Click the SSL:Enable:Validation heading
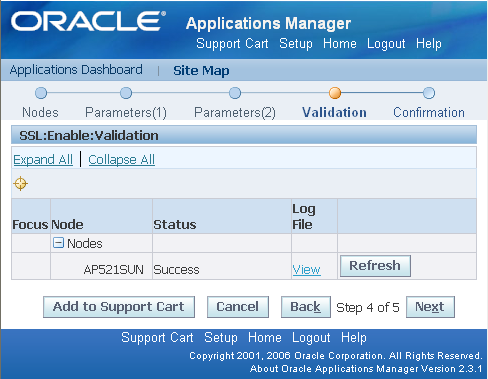This screenshot has width=488, height=379. pyautogui.click(x=89, y=135)
